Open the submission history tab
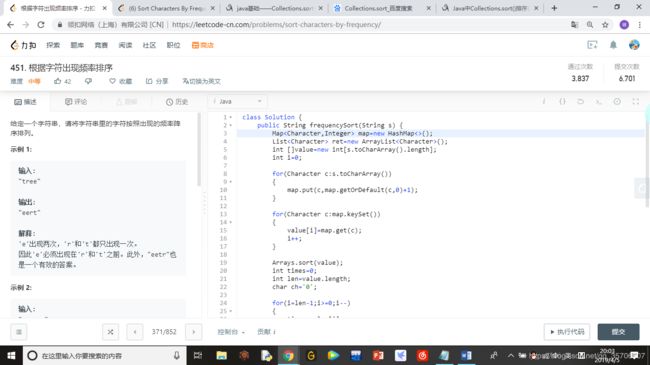Image resolution: width=650 pixels, height=365 pixels. 177,102
